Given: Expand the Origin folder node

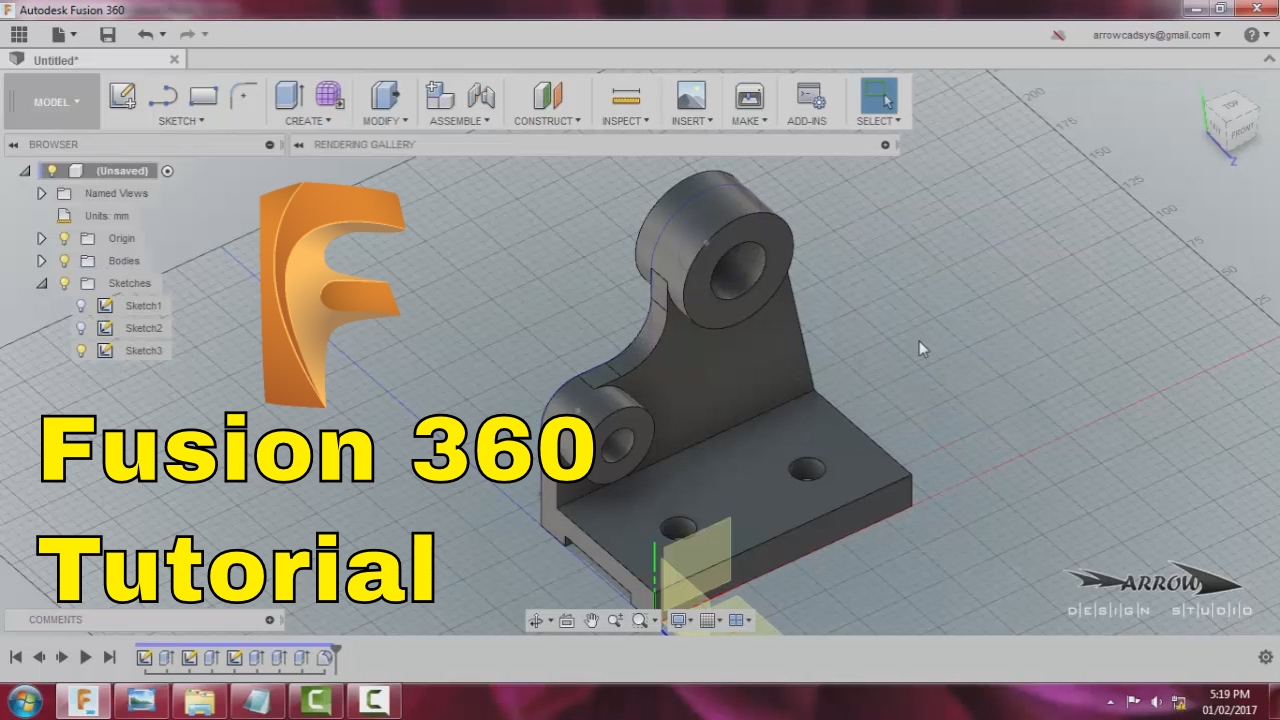Looking at the screenshot, I should click(41, 239).
